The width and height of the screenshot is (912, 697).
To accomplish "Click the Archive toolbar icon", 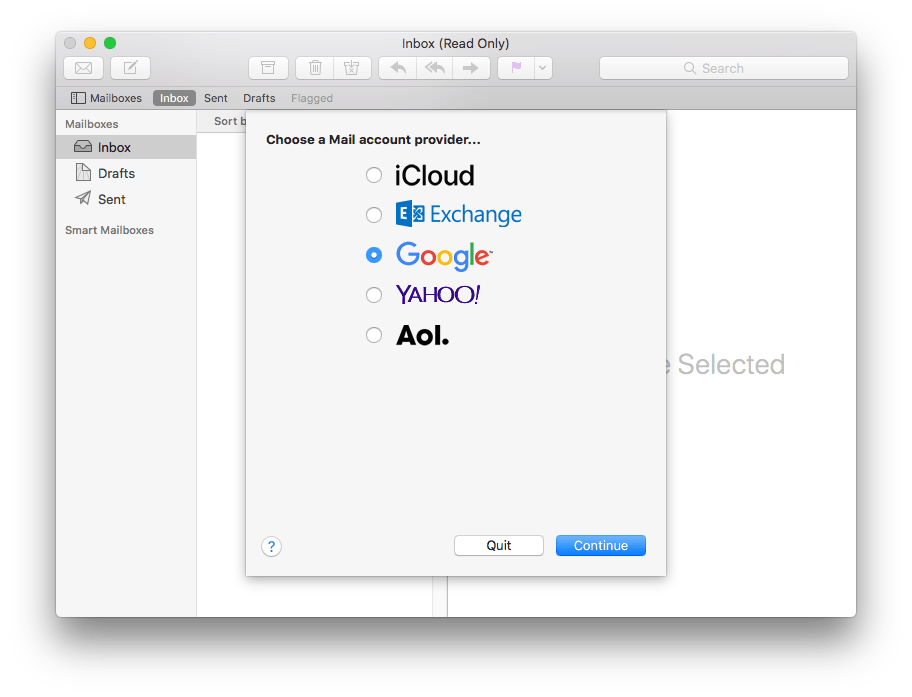I will point(268,68).
